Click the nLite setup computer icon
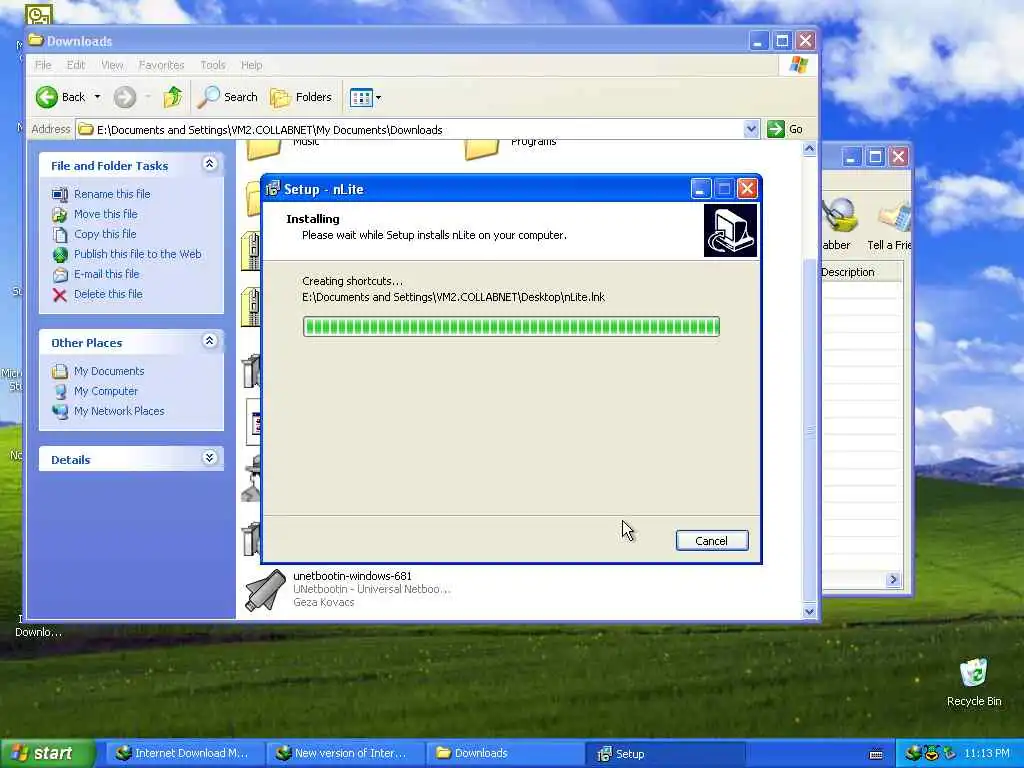 click(730, 231)
